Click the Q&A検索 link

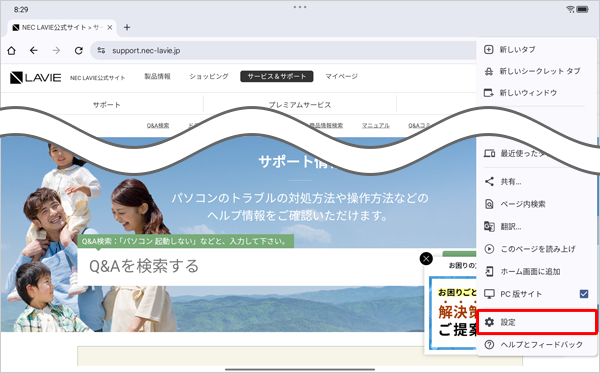pyautogui.click(x=158, y=125)
